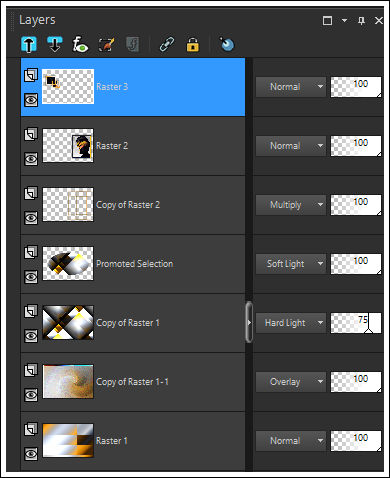Click the layer link chain icon

tap(167, 44)
